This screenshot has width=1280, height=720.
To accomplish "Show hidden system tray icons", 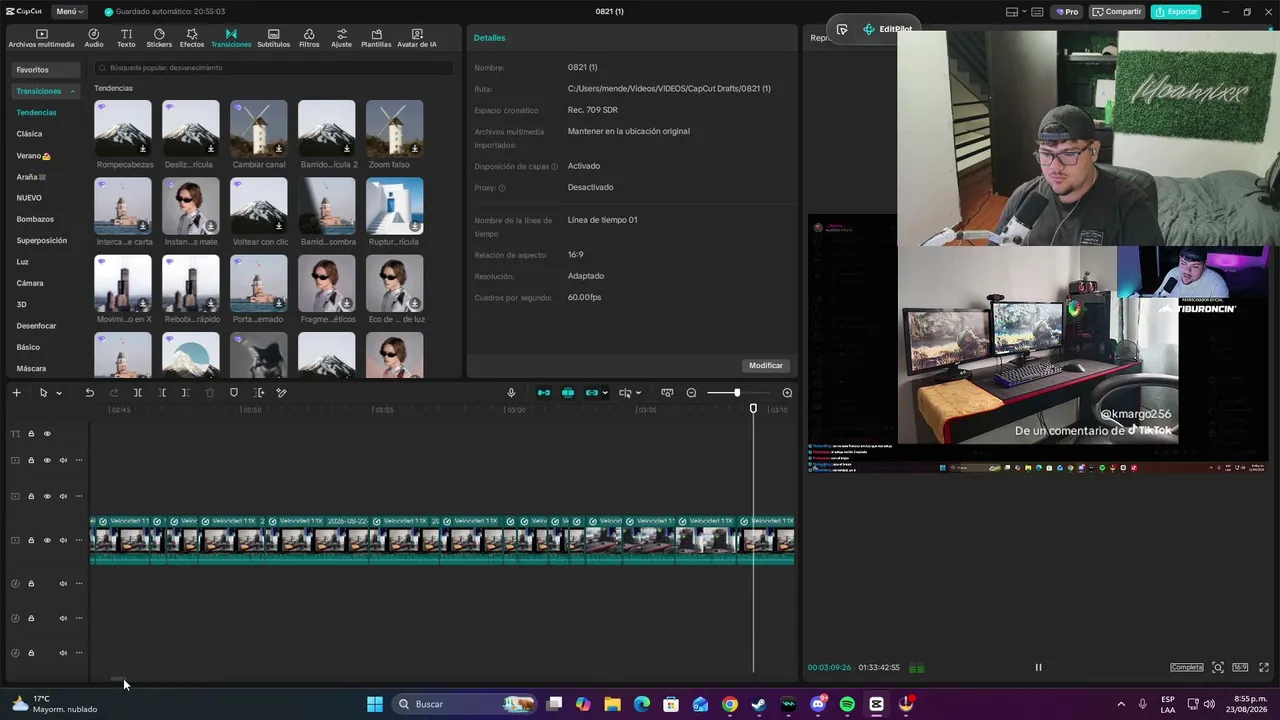I will click(x=1121, y=704).
